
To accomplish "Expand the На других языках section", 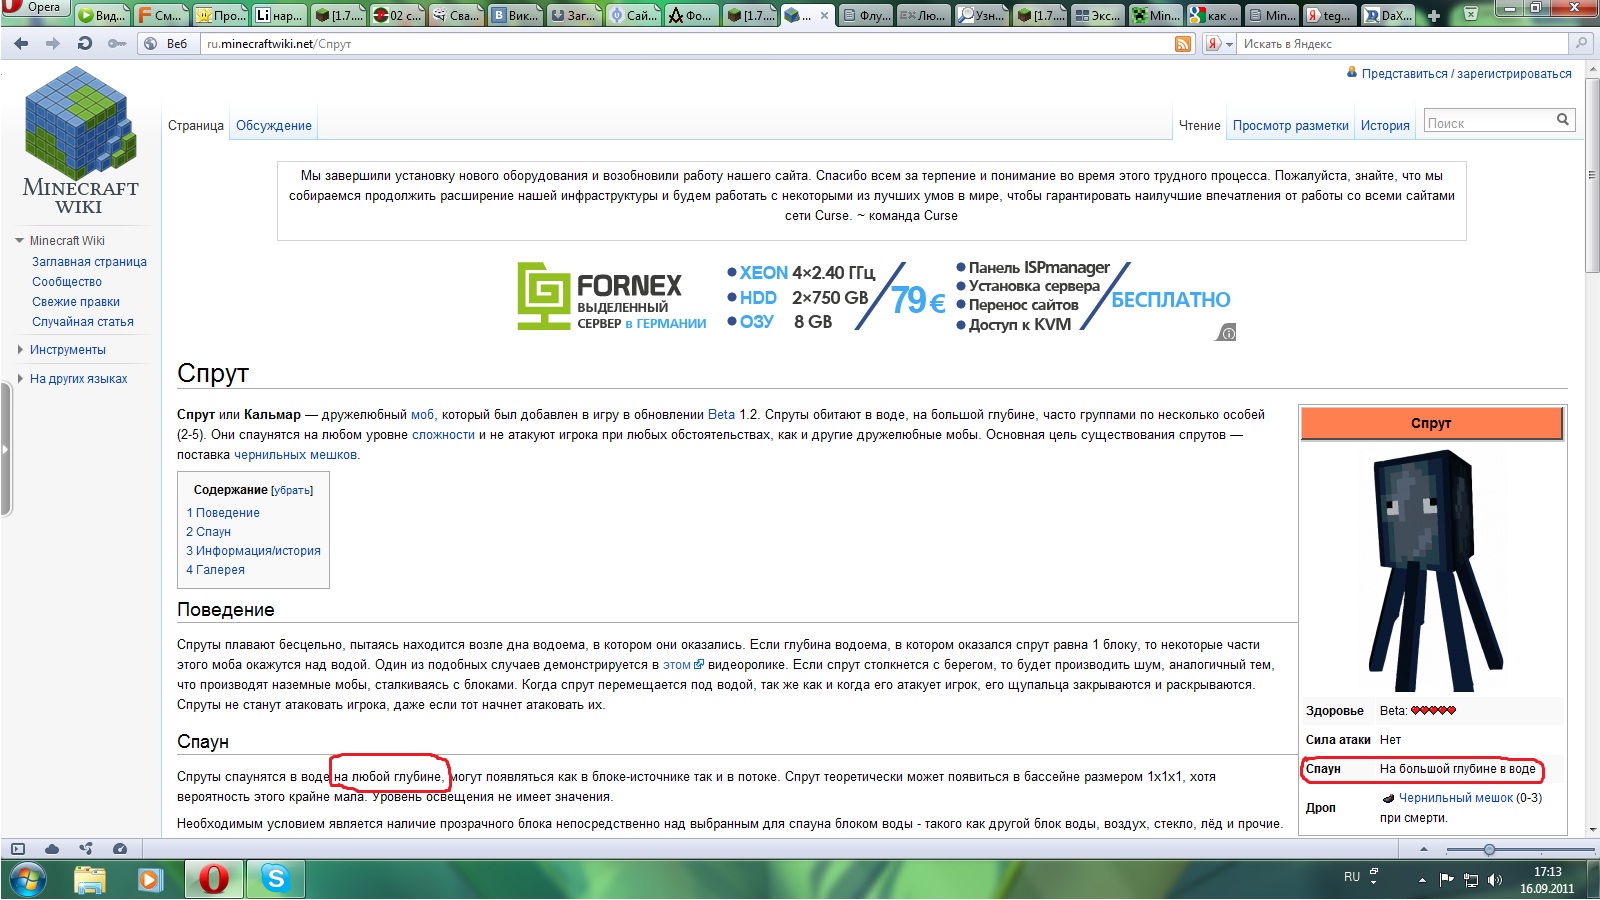I will pyautogui.click(x=78, y=379).
